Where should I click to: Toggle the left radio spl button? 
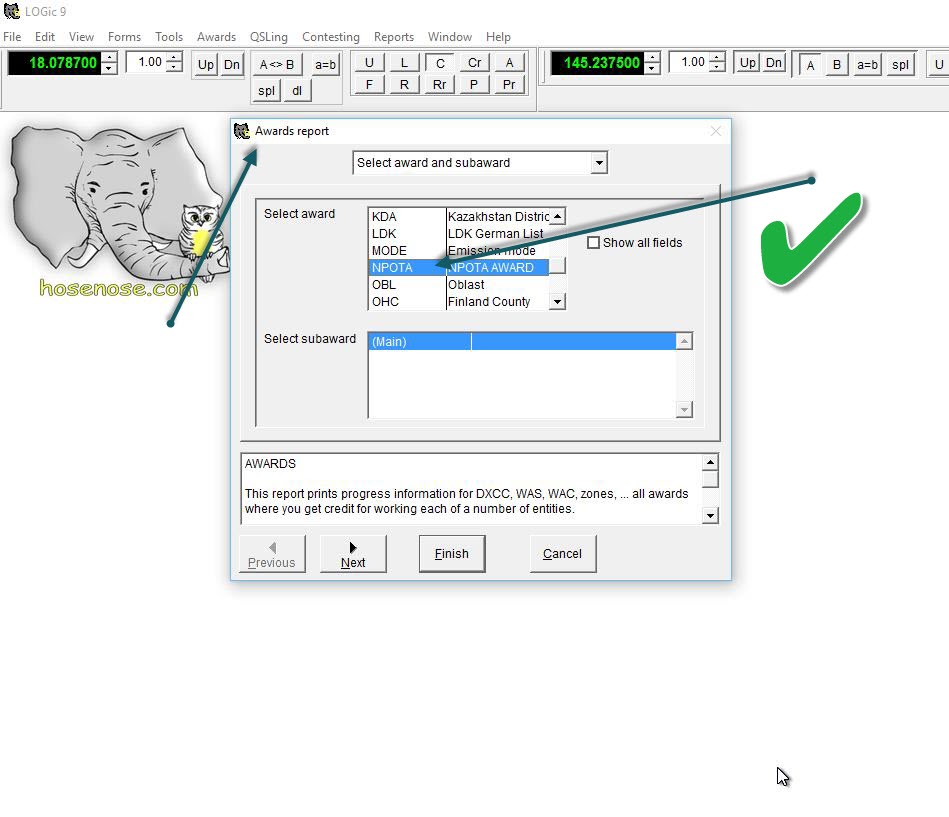pos(266,91)
